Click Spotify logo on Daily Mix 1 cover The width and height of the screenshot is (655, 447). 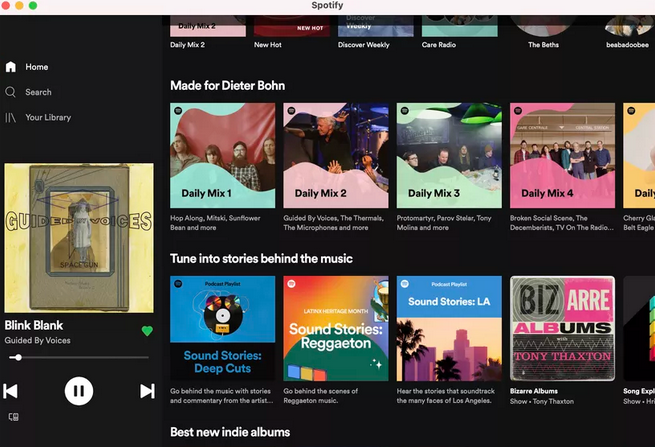click(178, 111)
